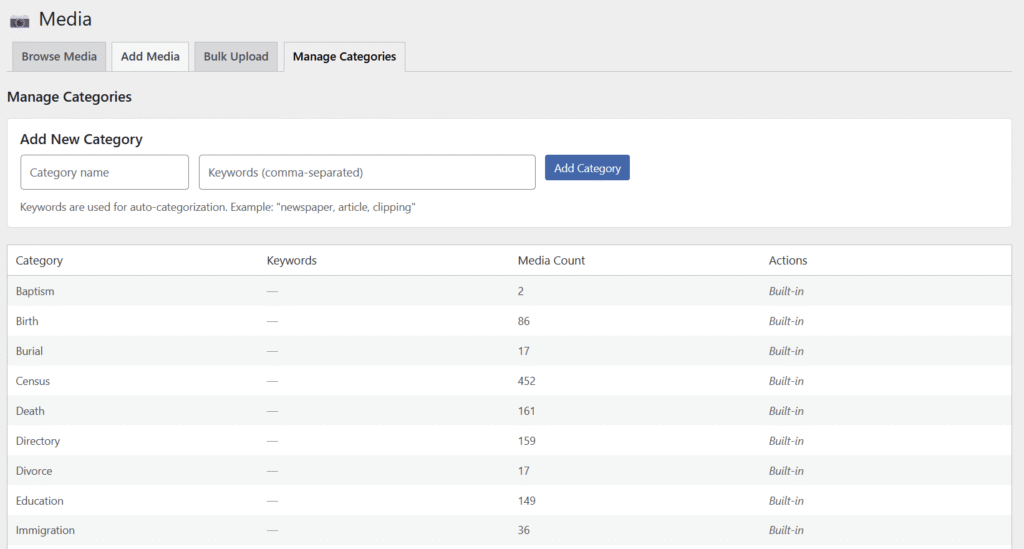1024x549 pixels.
Task: Go to the Bulk Upload tab
Action: tap(236, 57)
